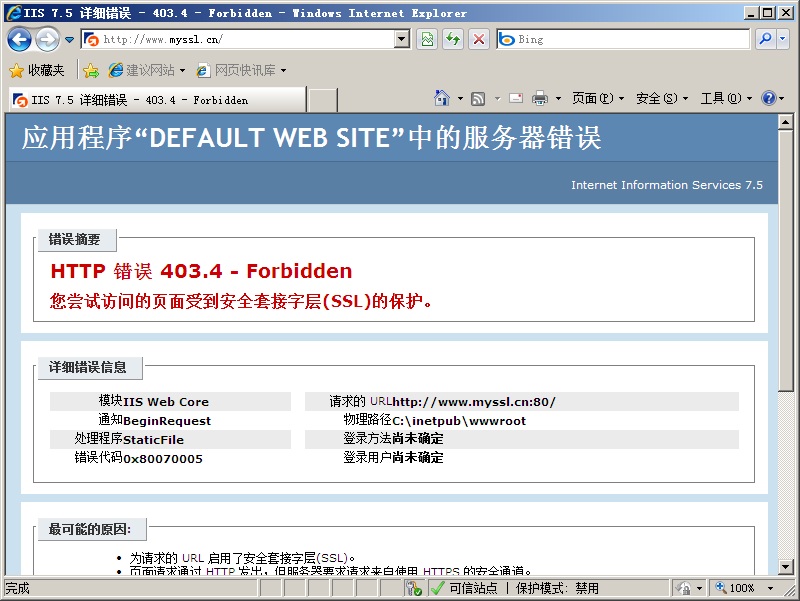Viewport: 800px width, 601px height.
Task: Open search provider options dropdown
Action: pyautogui.click(x=783, y=39)
